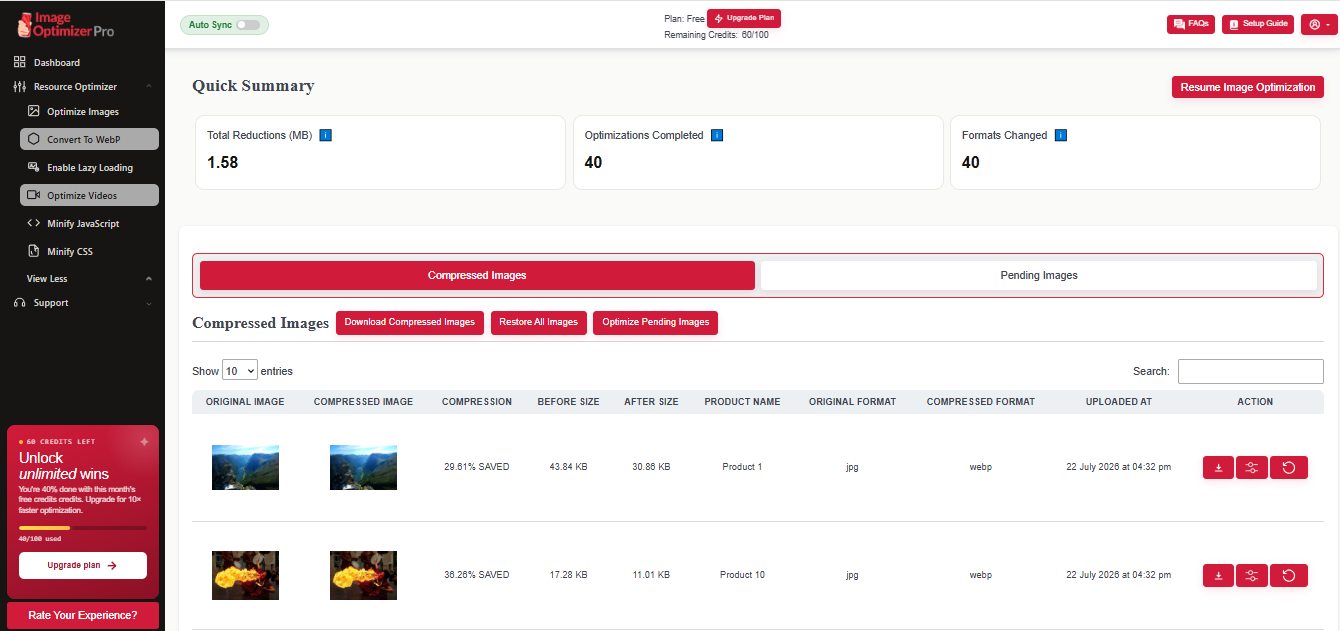Click the sidebar Upgrade plan button
The image size is (1340, 631).
(83, 565)
